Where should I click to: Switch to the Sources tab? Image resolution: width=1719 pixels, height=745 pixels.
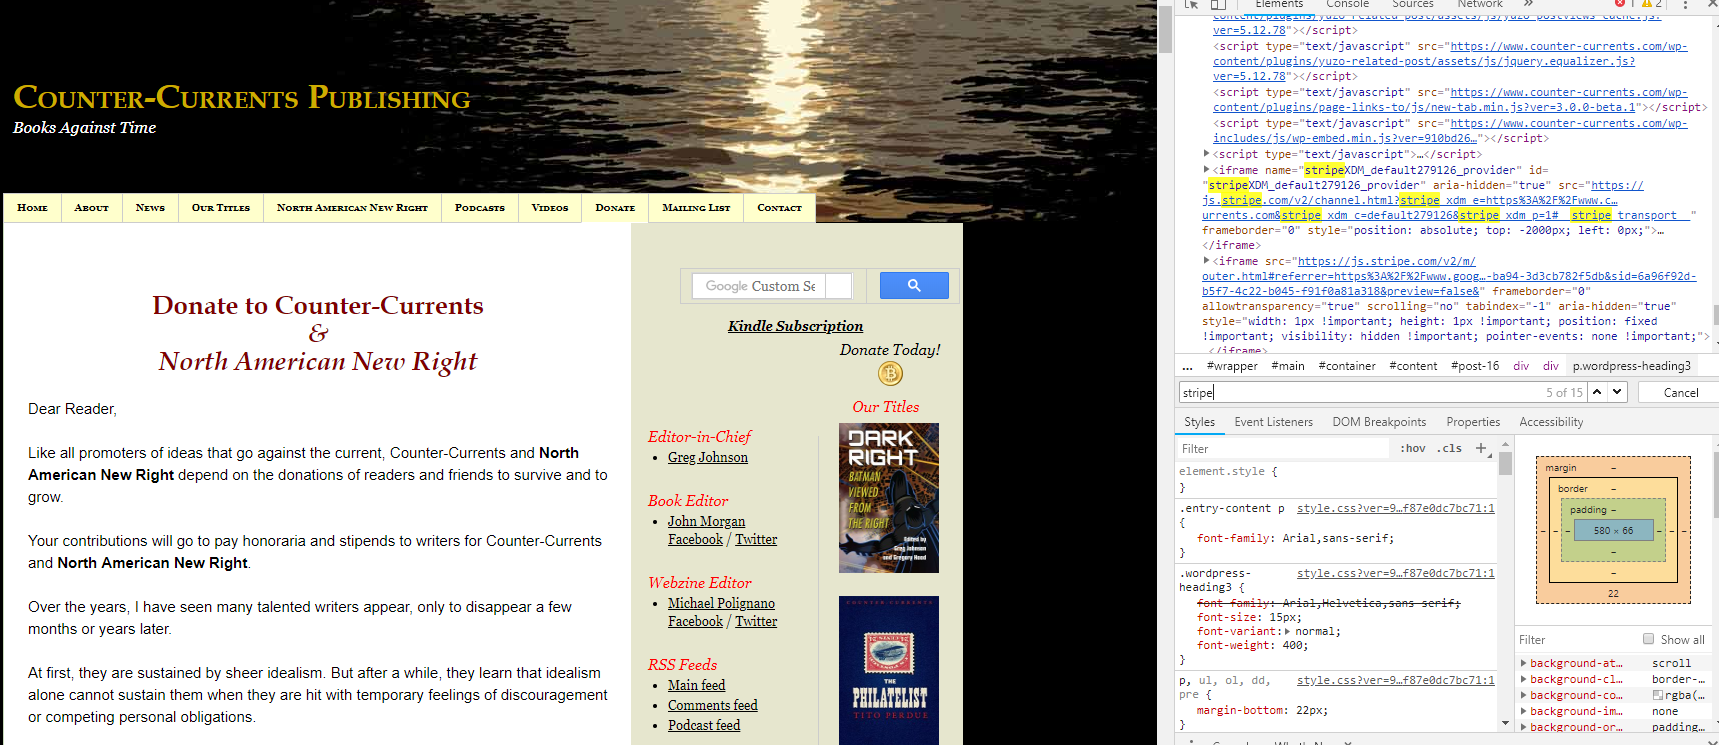pos(1413,4)
